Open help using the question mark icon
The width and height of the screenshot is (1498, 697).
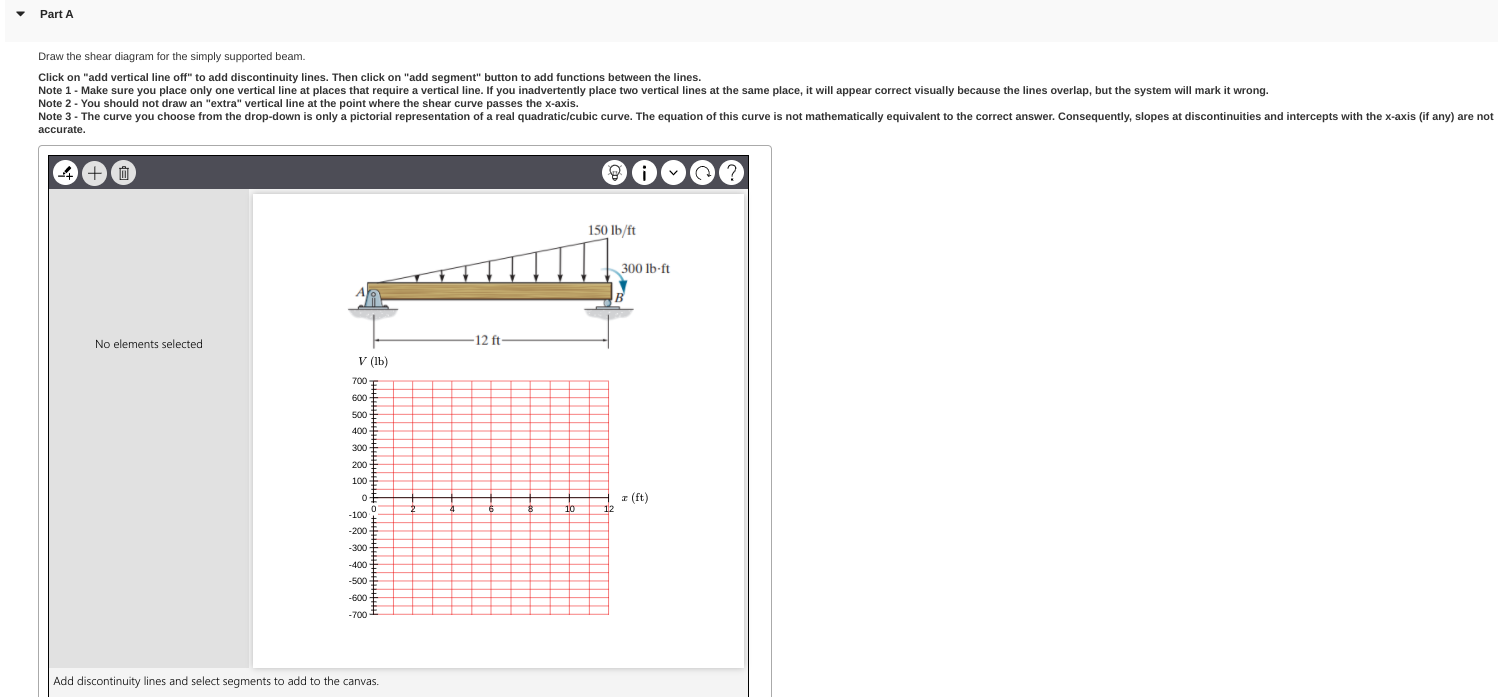coord(731,172)
